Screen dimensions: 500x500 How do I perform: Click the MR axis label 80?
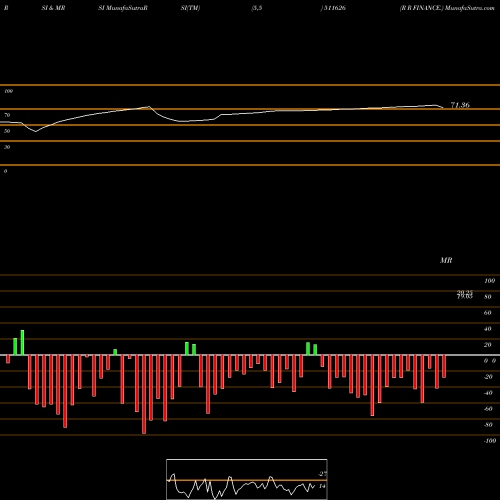488,297
